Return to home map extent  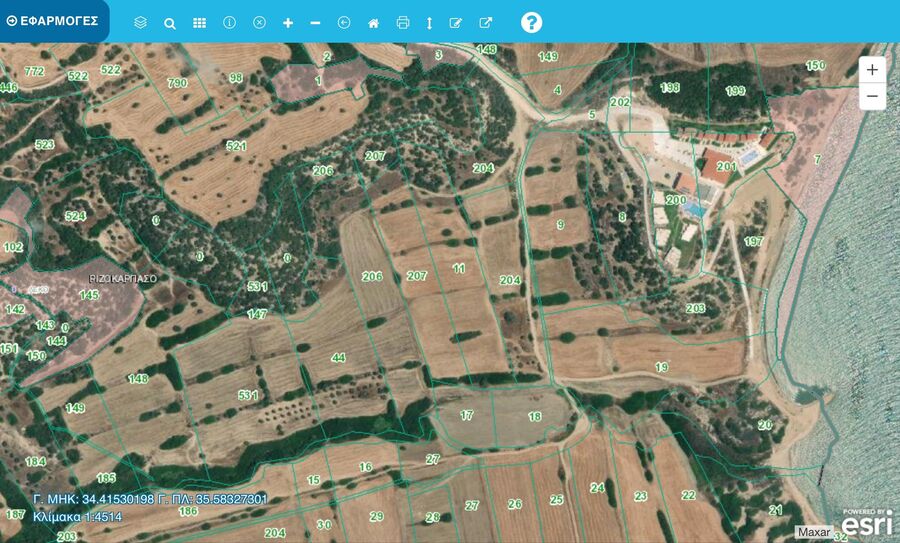pos(373,22)
